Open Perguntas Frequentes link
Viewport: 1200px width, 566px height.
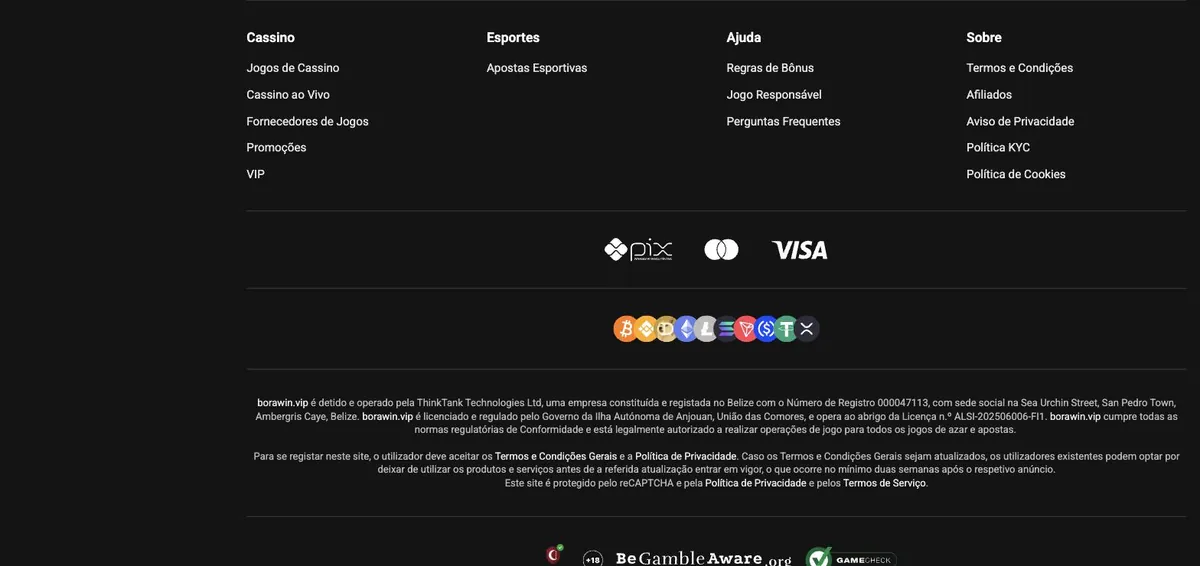784,121
